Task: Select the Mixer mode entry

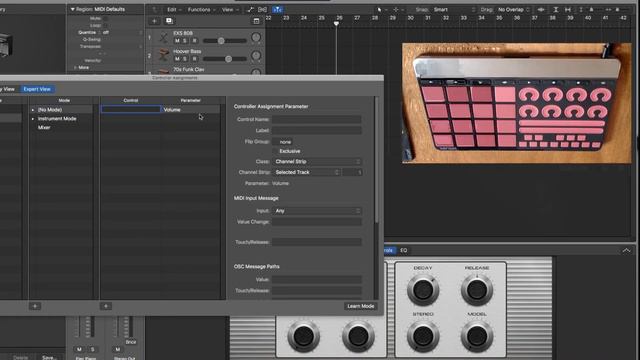Action: coord(44,127)
